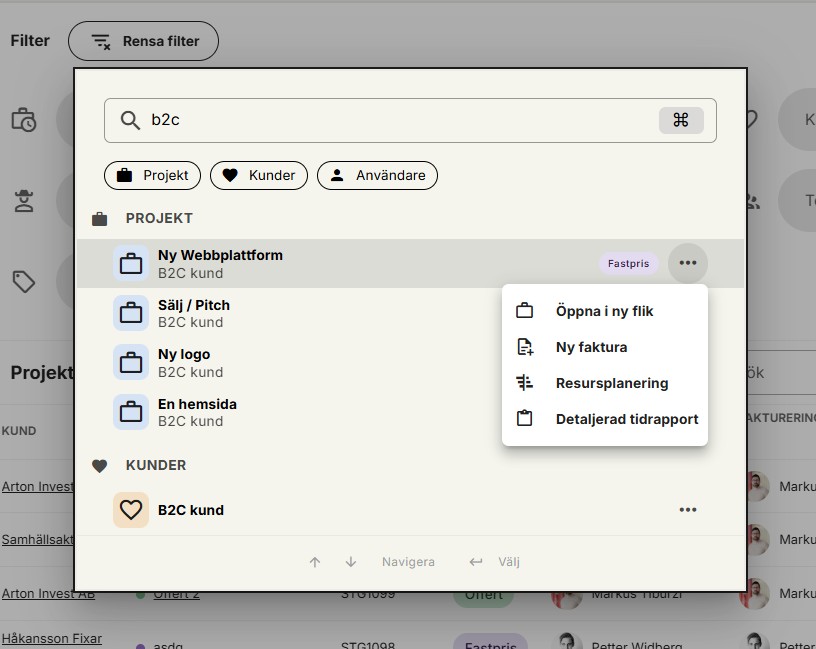Select Öppna i ny flik

click(604, 311)
